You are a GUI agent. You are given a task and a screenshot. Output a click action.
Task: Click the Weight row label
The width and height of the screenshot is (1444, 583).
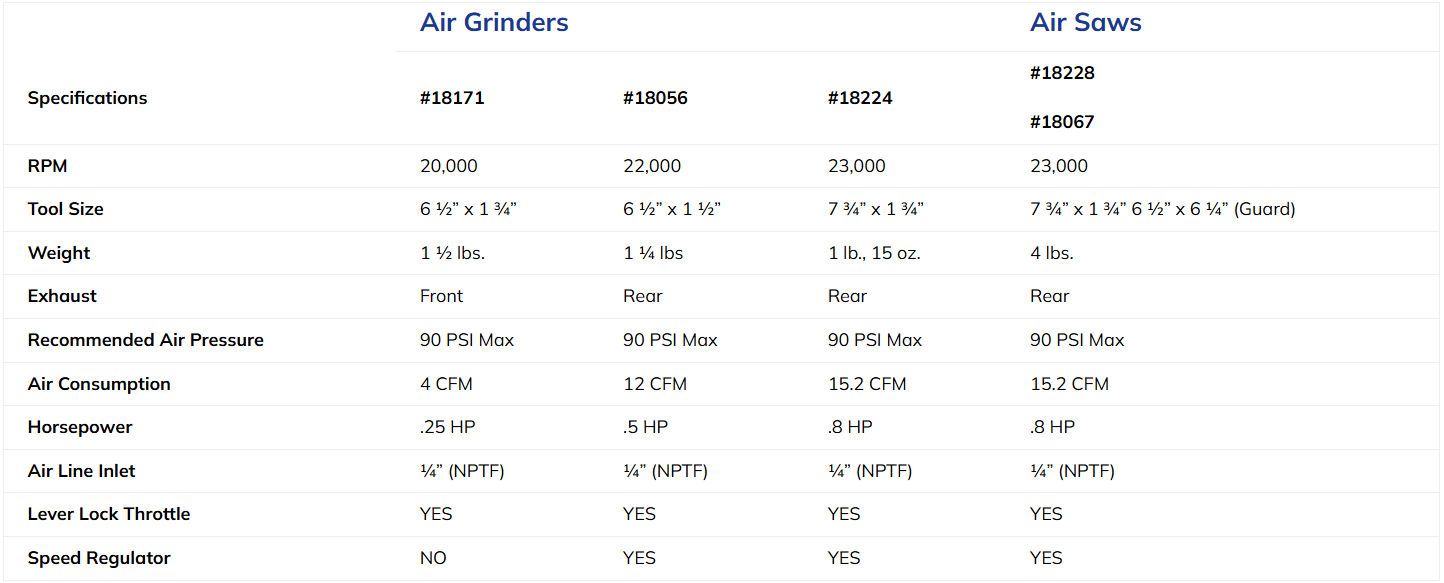point(58,252)
